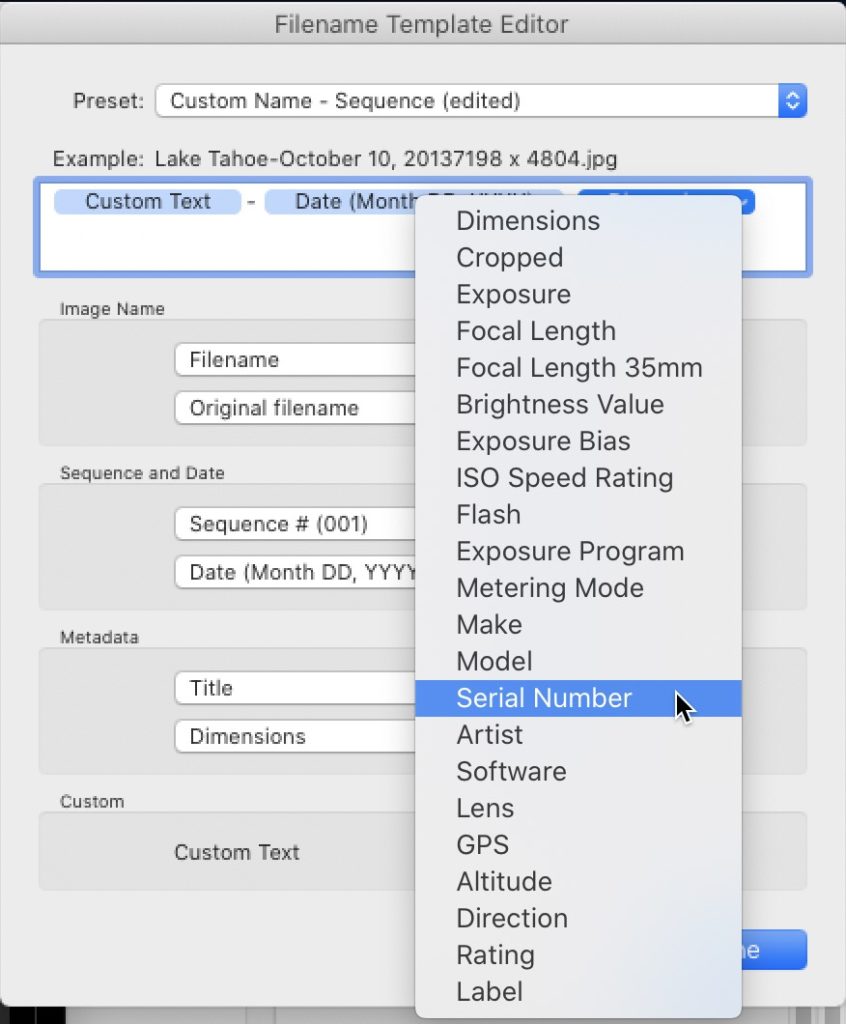Click the Custom Text token in template field
This screenshot has width=846, height=1024.
[x=148, y=201]
